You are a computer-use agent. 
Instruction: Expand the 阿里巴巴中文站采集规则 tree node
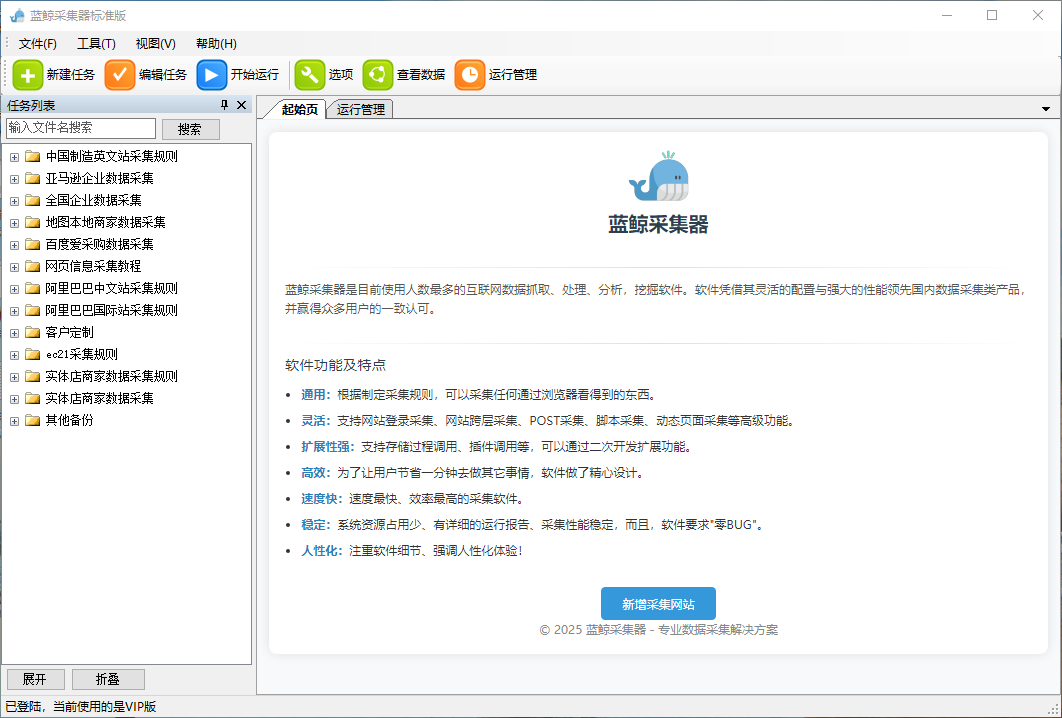[14, 289]
